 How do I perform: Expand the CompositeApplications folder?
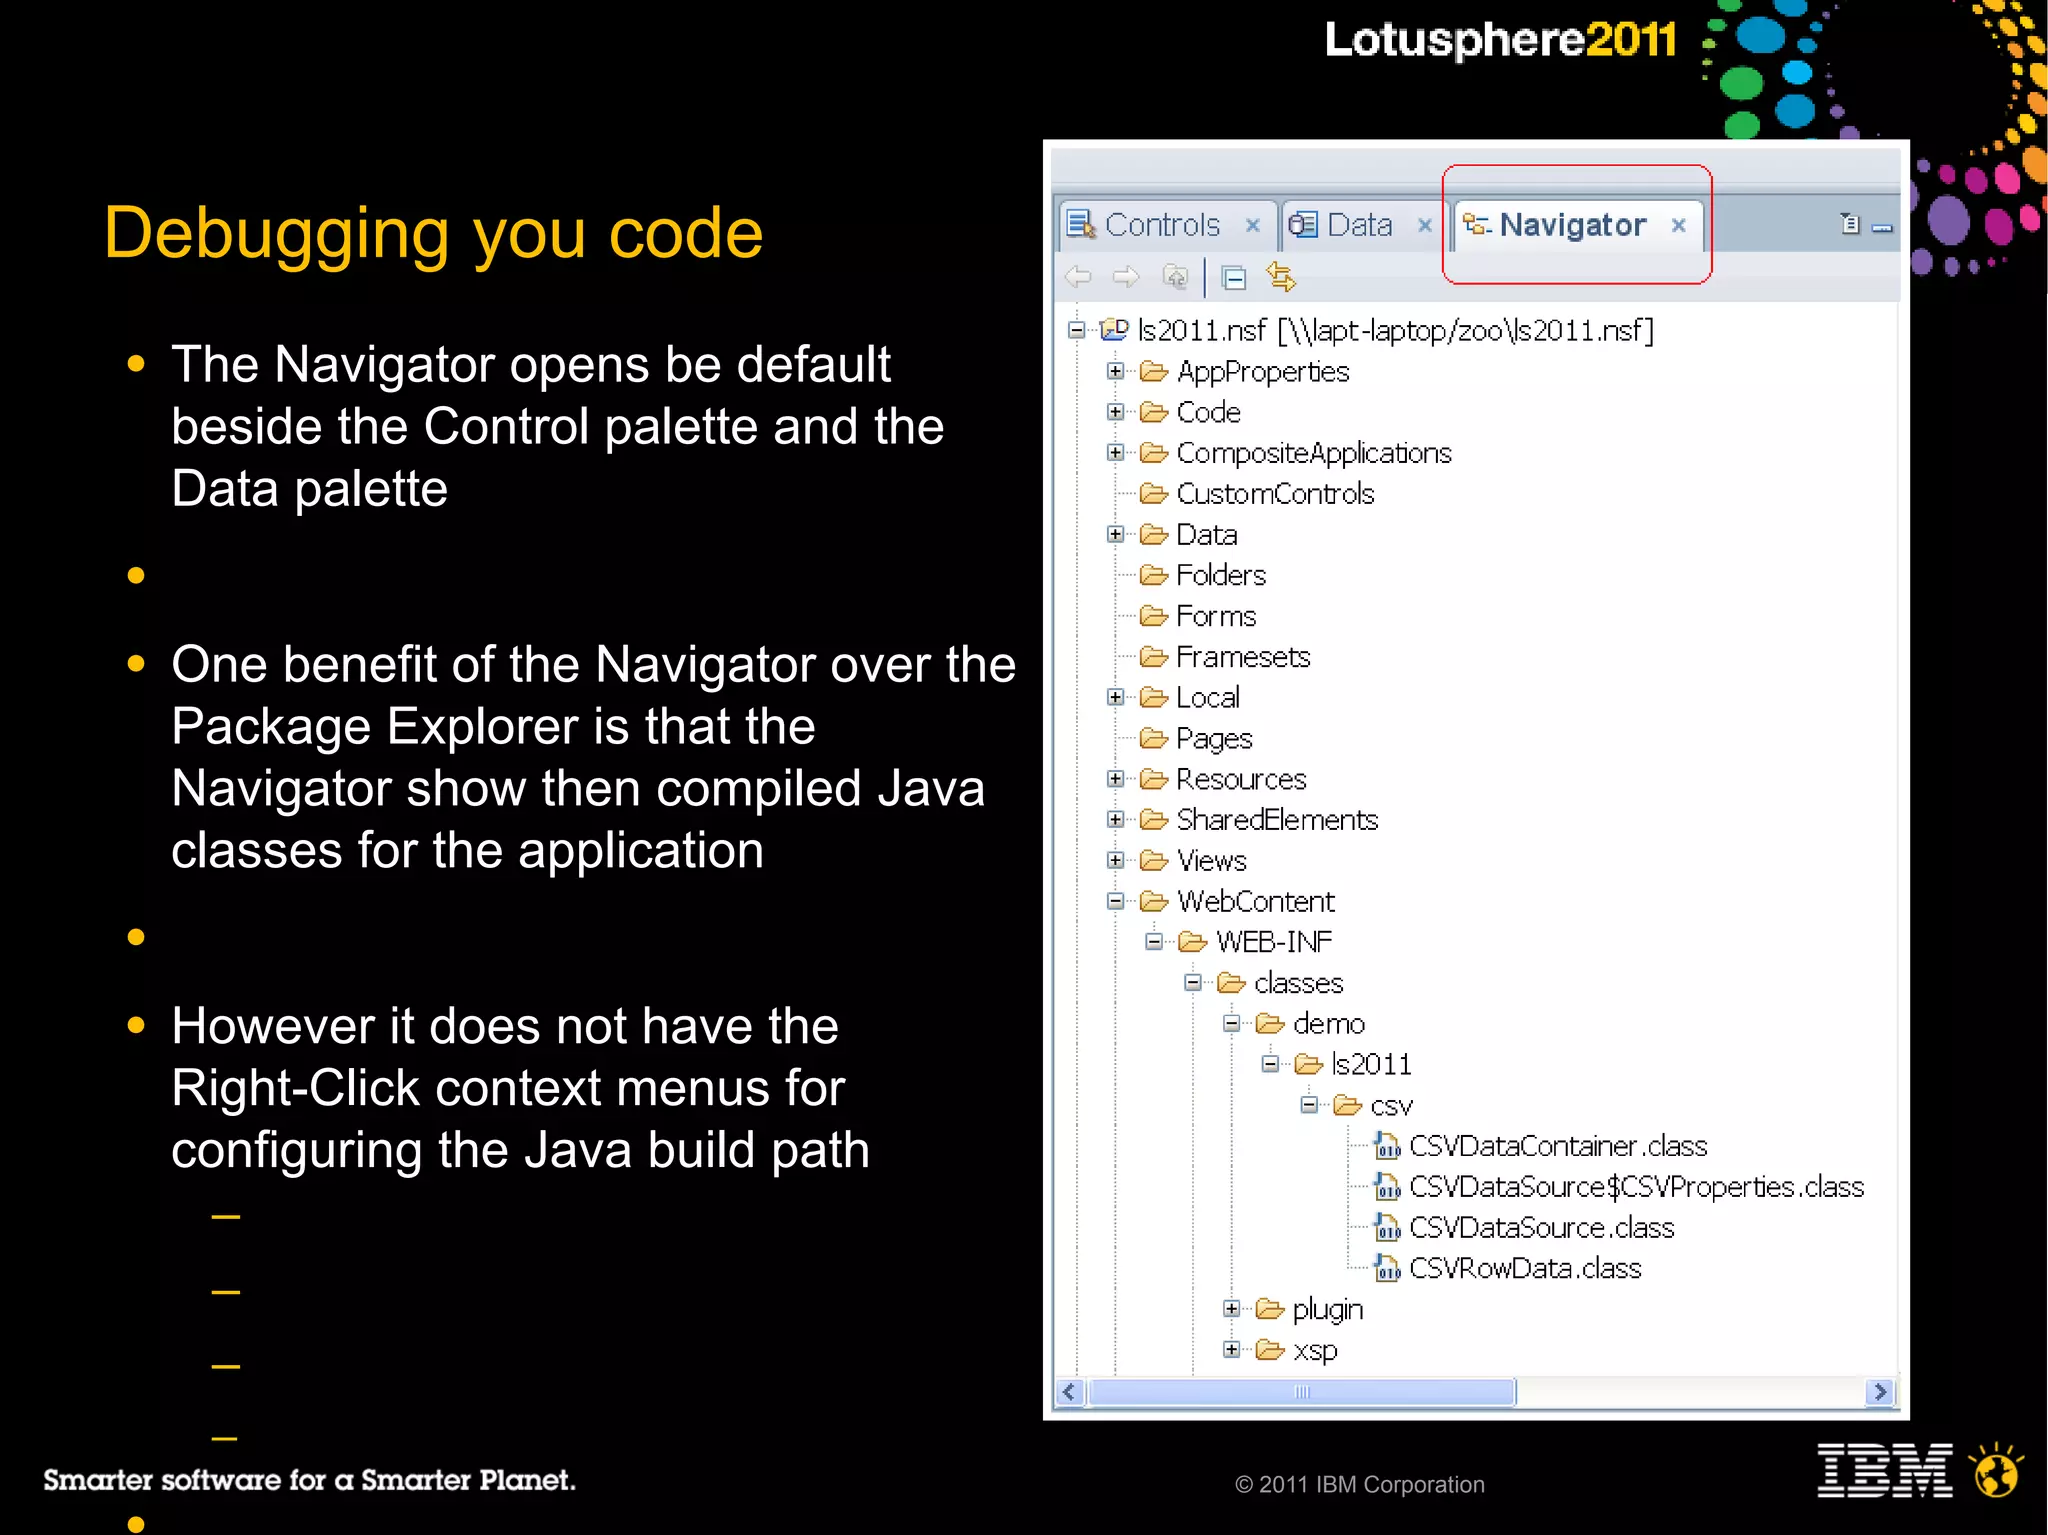tap(1115, 453)
